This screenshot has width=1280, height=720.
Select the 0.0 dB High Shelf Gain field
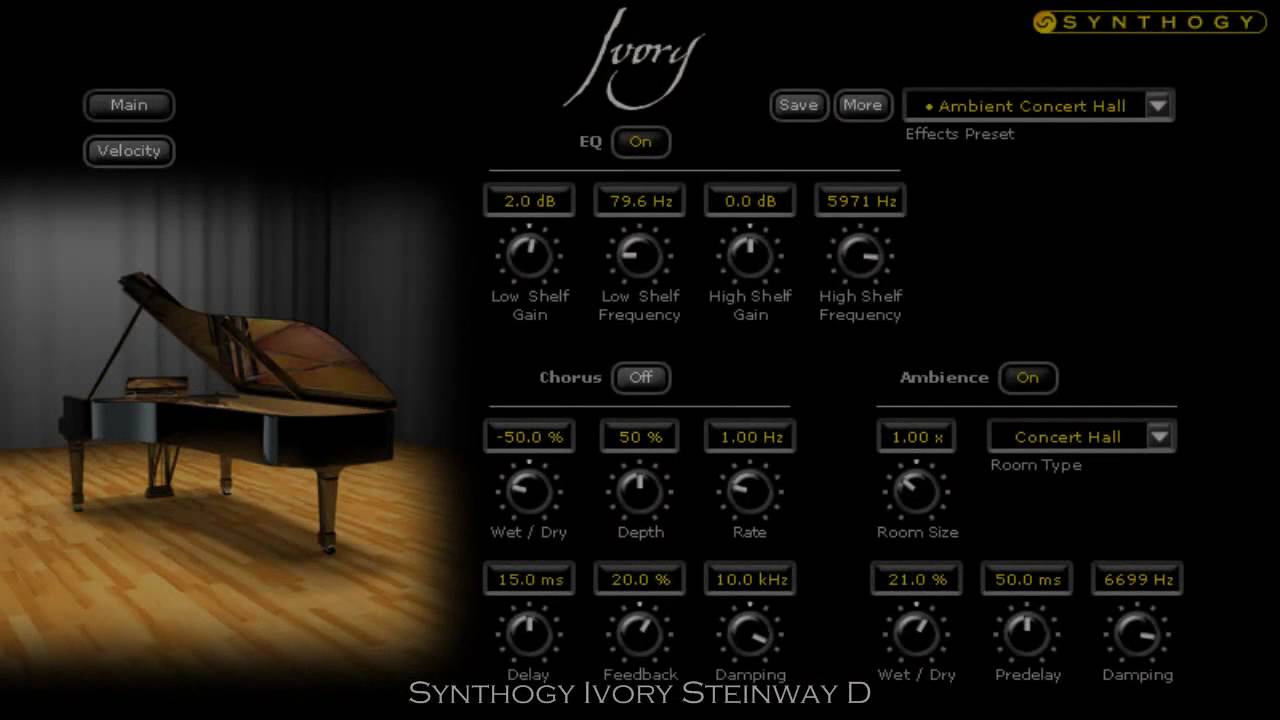click(x=750, y=200)
